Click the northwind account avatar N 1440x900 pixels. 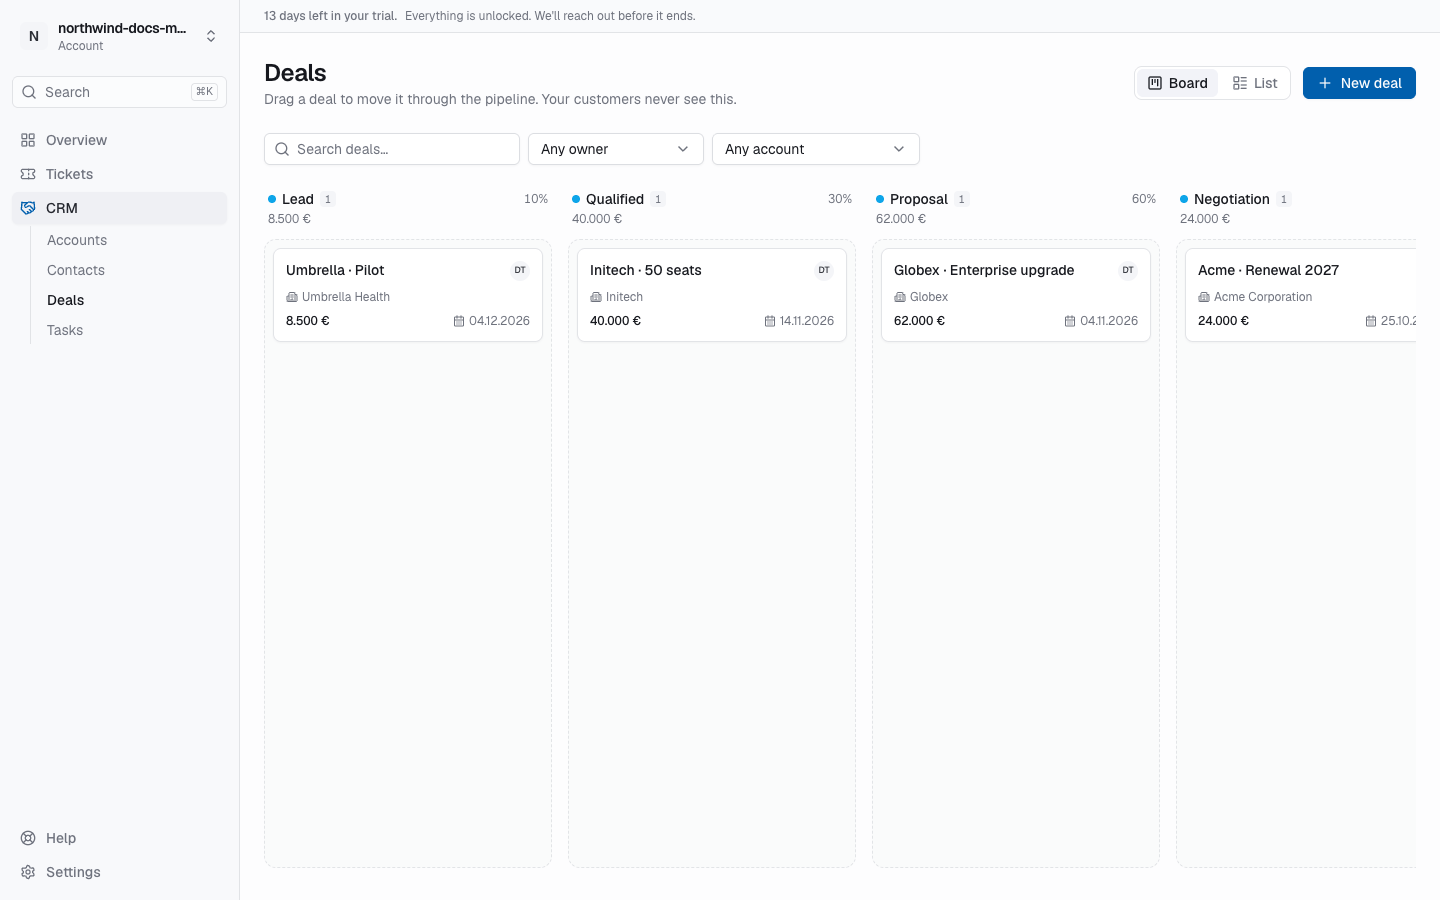(34, 36)
